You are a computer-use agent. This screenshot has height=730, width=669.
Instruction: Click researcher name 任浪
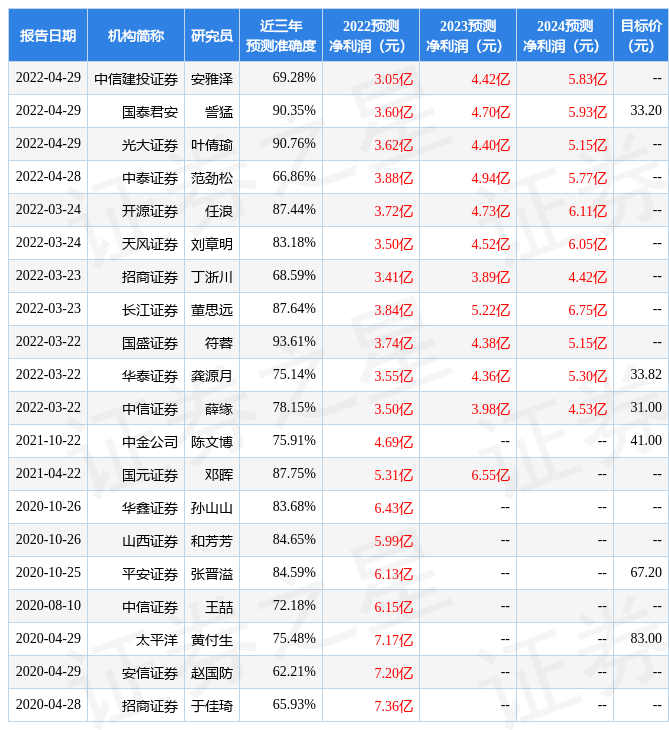(x=219, y=211)
